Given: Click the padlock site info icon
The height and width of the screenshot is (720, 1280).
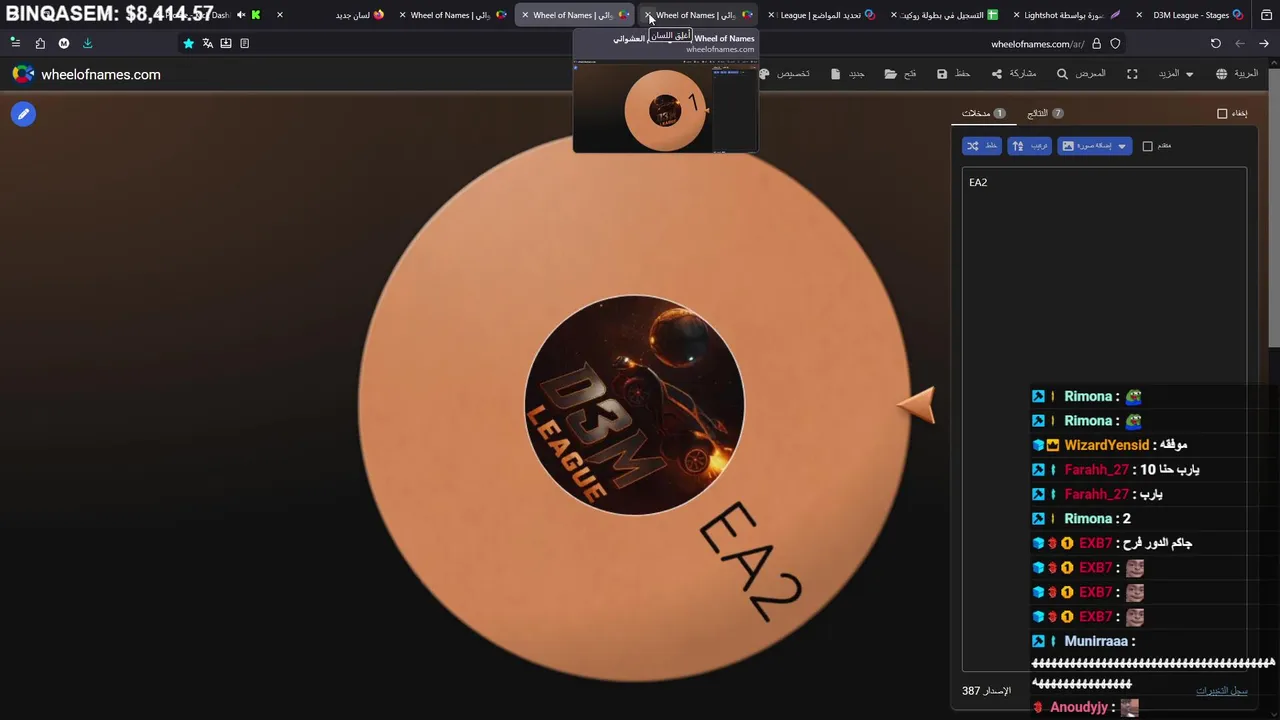Looking at the screenshot, I should coord(1096,43).
